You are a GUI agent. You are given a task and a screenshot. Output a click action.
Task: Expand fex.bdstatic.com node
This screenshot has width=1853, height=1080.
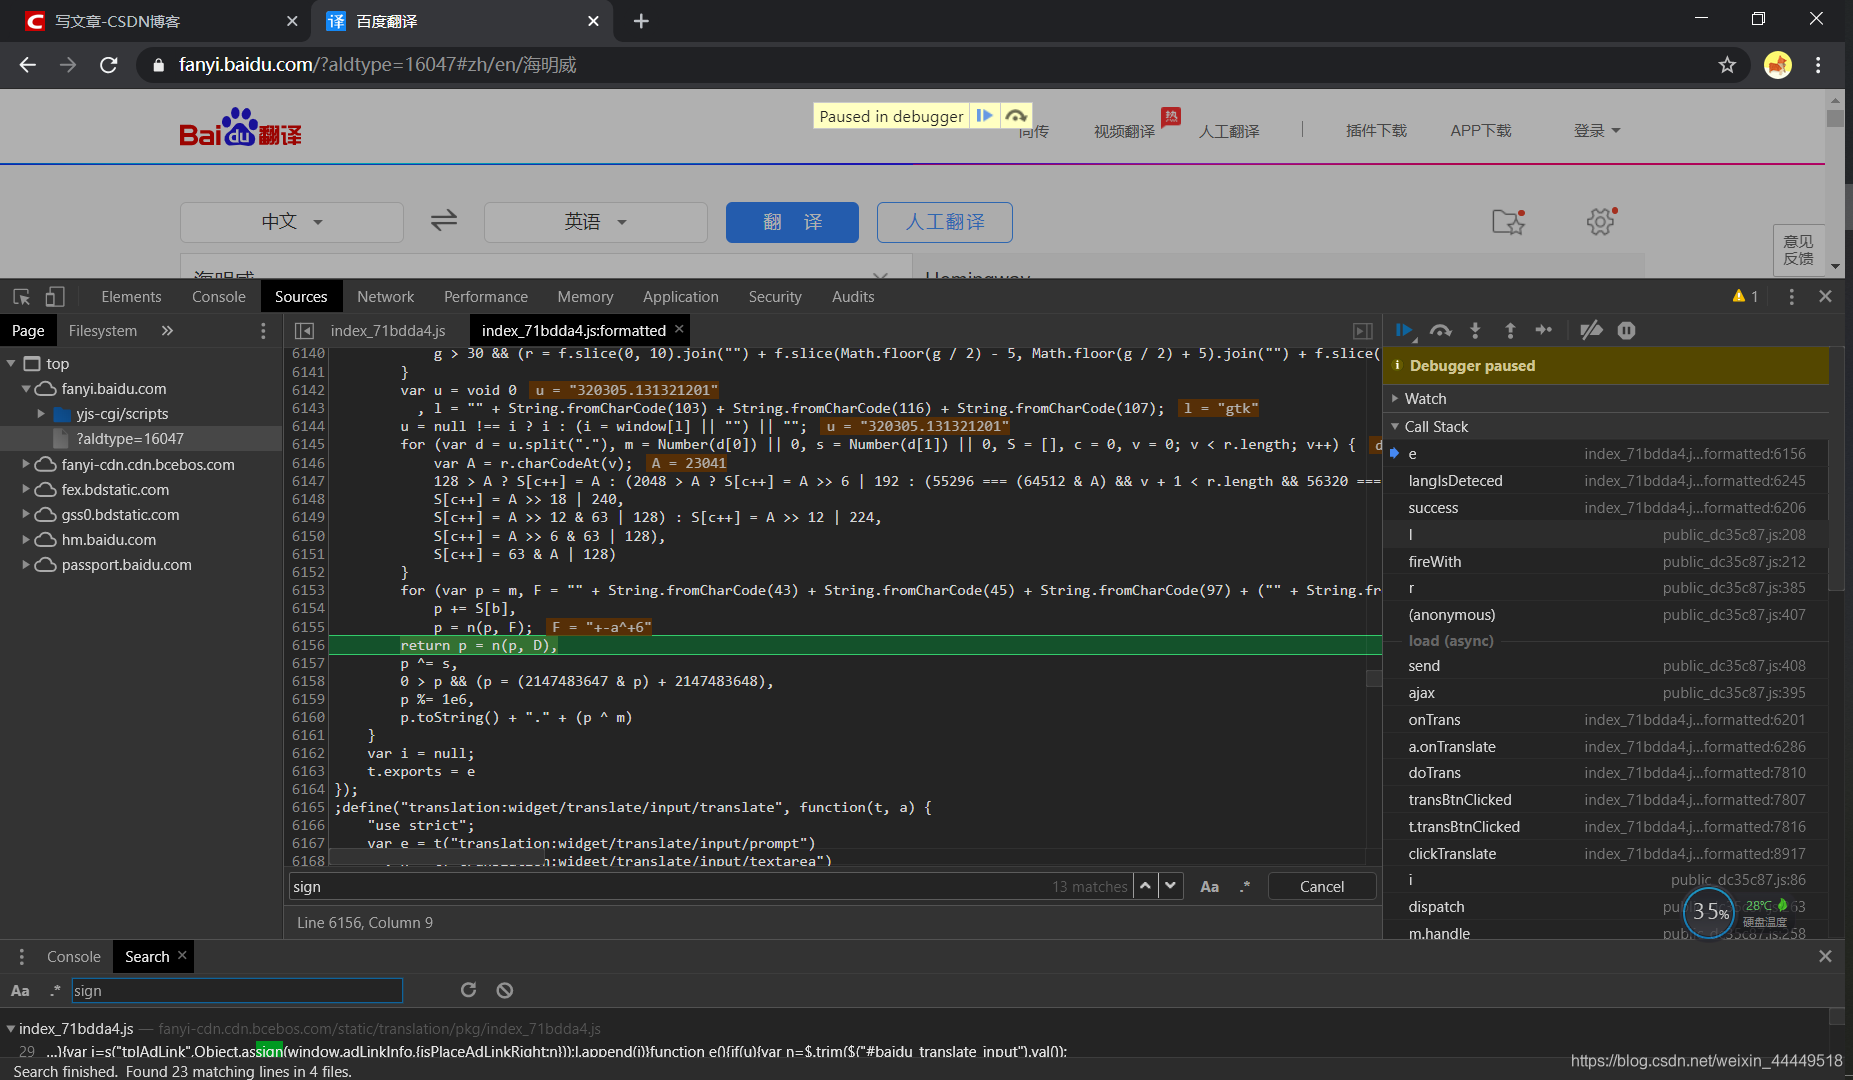[x=26, y=490]
